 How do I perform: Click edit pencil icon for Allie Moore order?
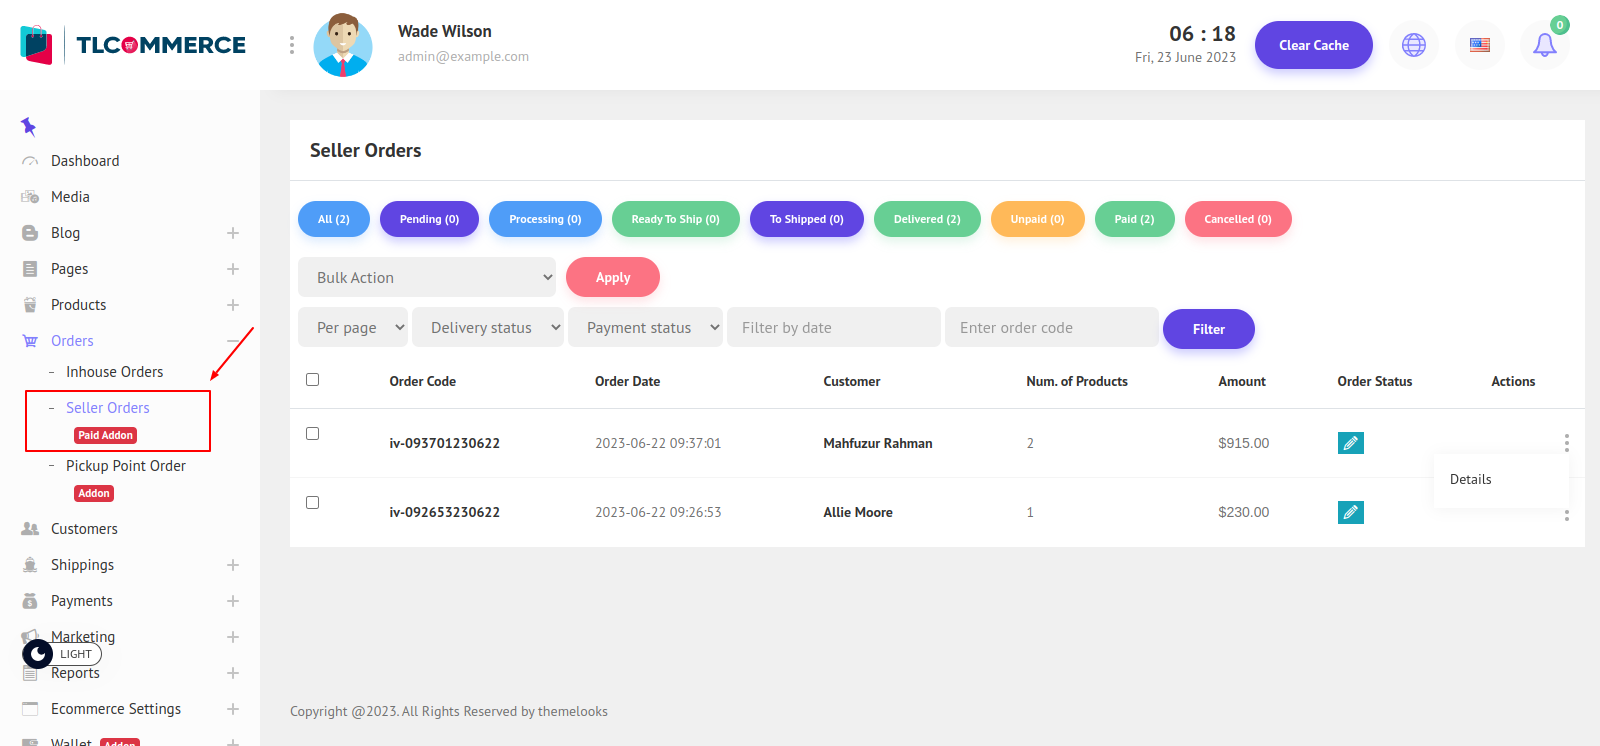coord(1350,512)
